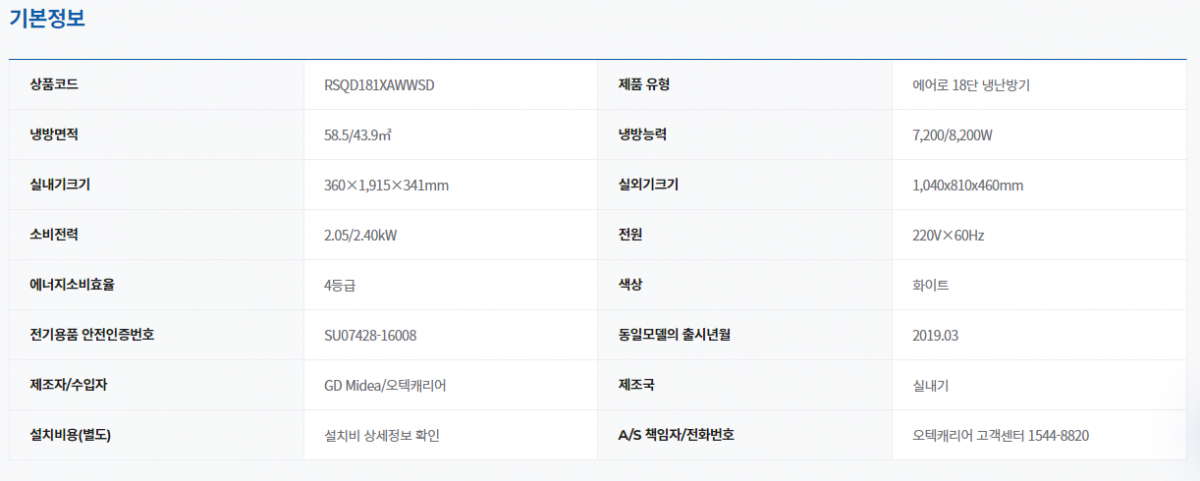Click the power source value 220V×60Hz
Image resolution: width=1200 pixels, height=481 pixels.
(948, 235)
